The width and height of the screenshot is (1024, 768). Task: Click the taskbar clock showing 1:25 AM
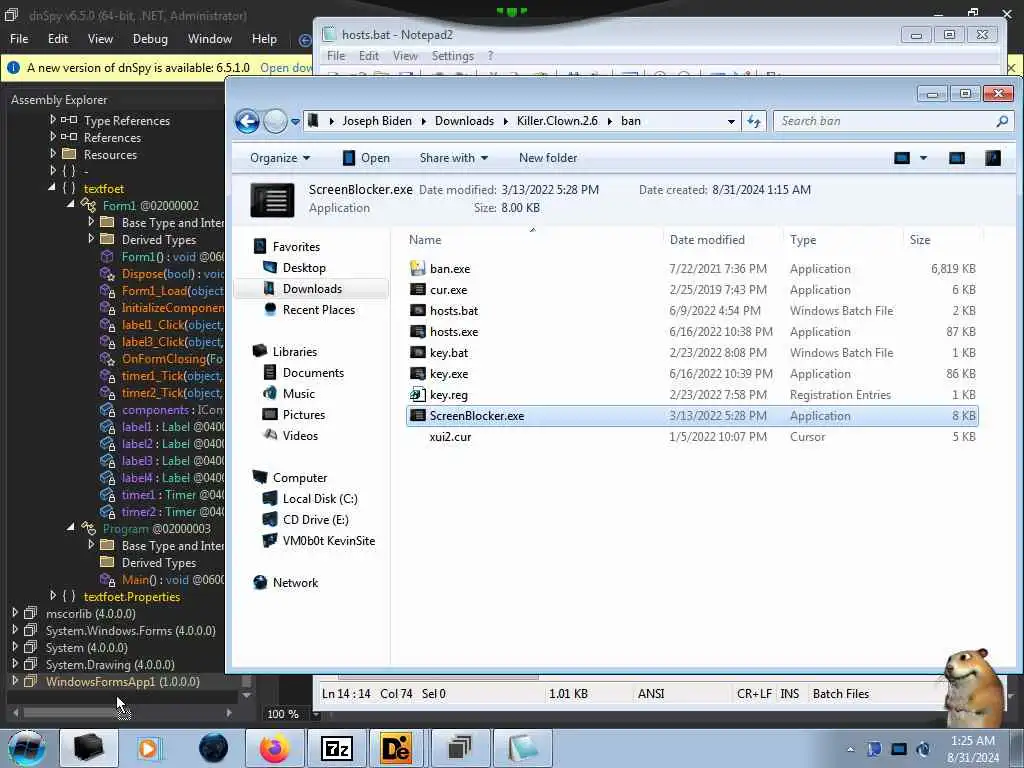click(x=972, y=749)
